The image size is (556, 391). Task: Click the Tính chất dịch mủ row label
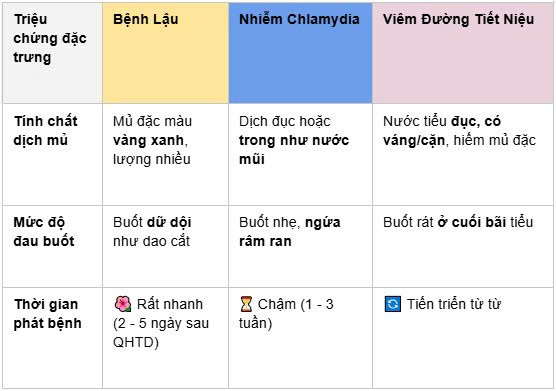(45, 130)
